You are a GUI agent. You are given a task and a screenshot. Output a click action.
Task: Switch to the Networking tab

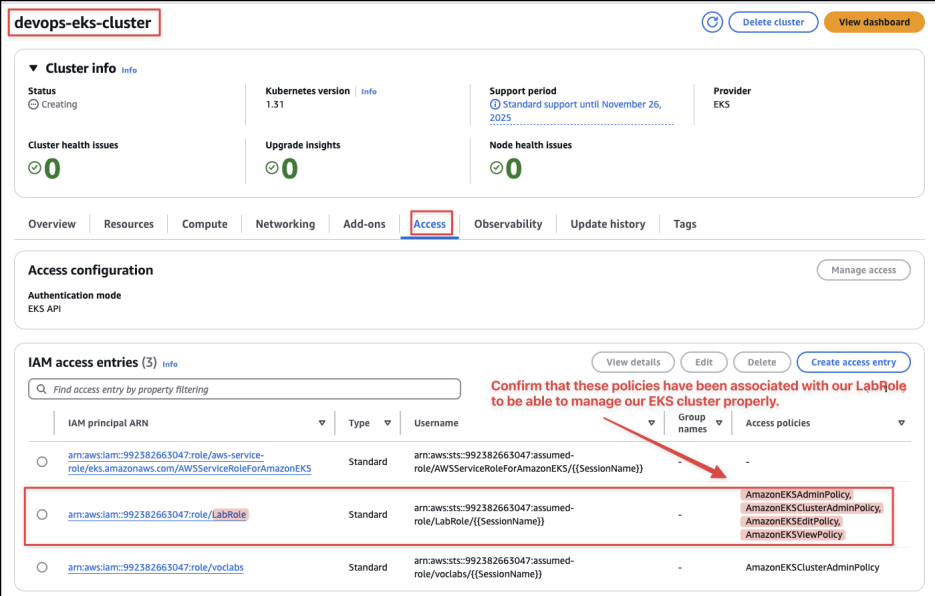tap(285, 224)
